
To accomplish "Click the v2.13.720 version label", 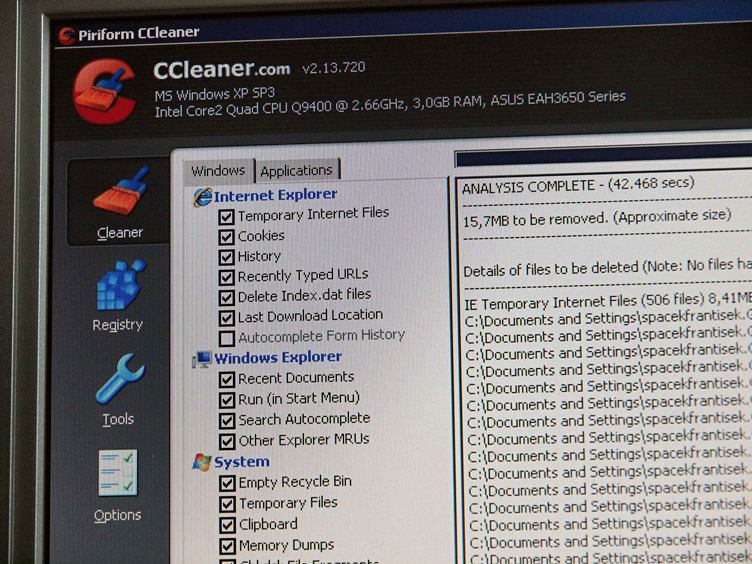I will point(334,68).
